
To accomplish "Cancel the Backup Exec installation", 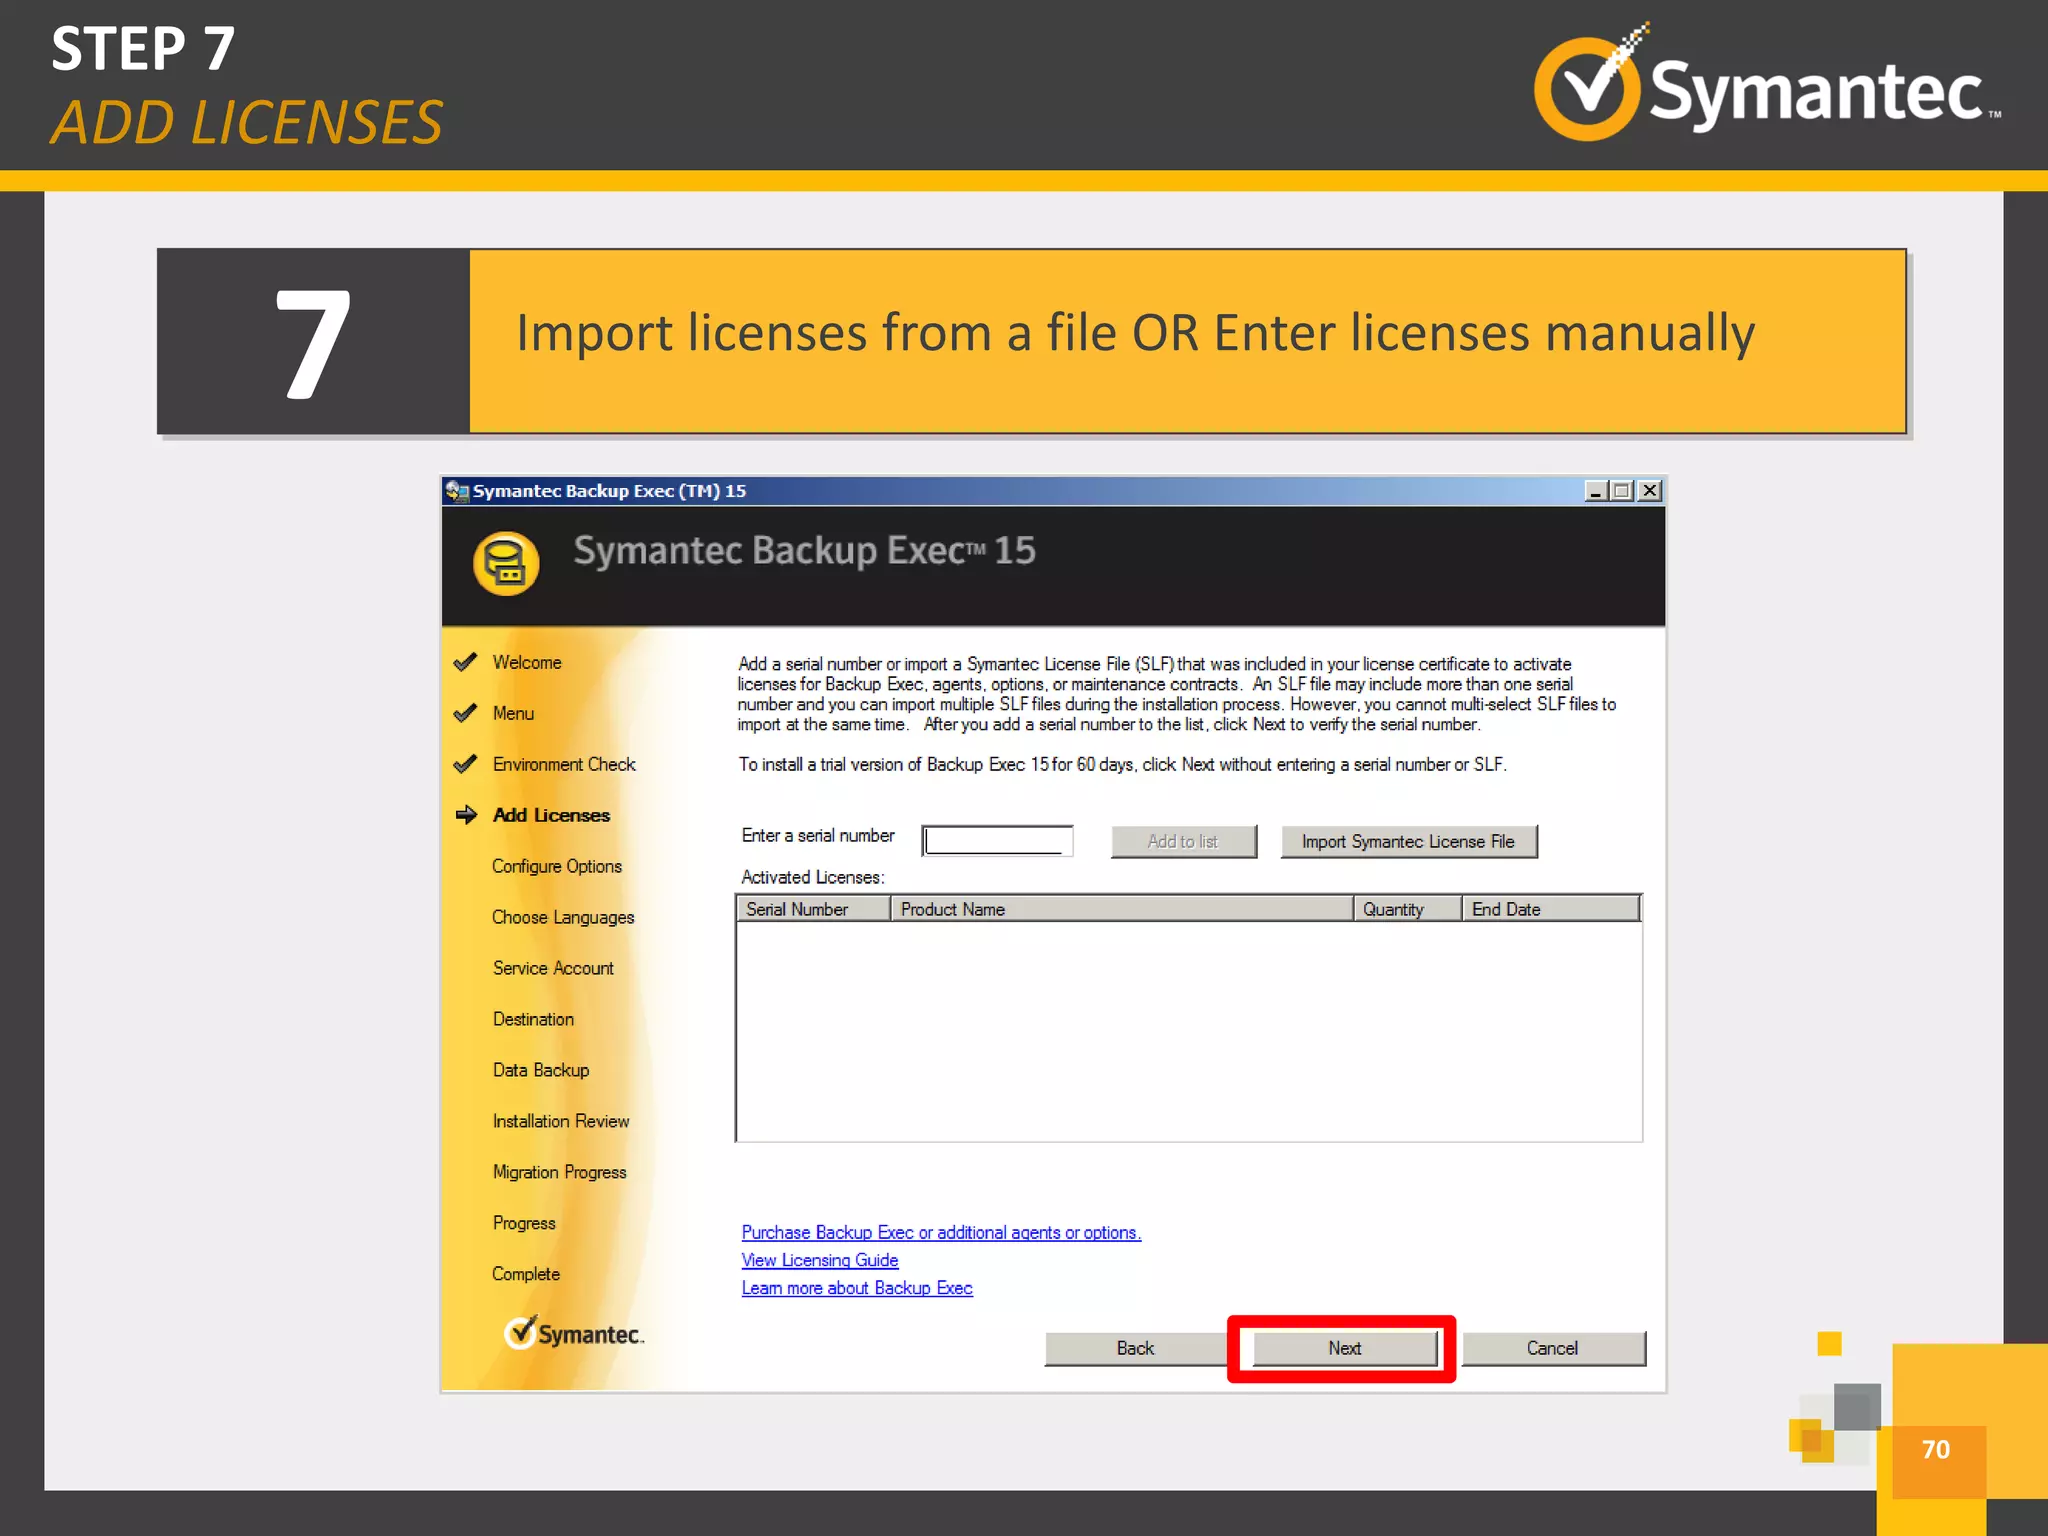I will coord(1552,1348).
